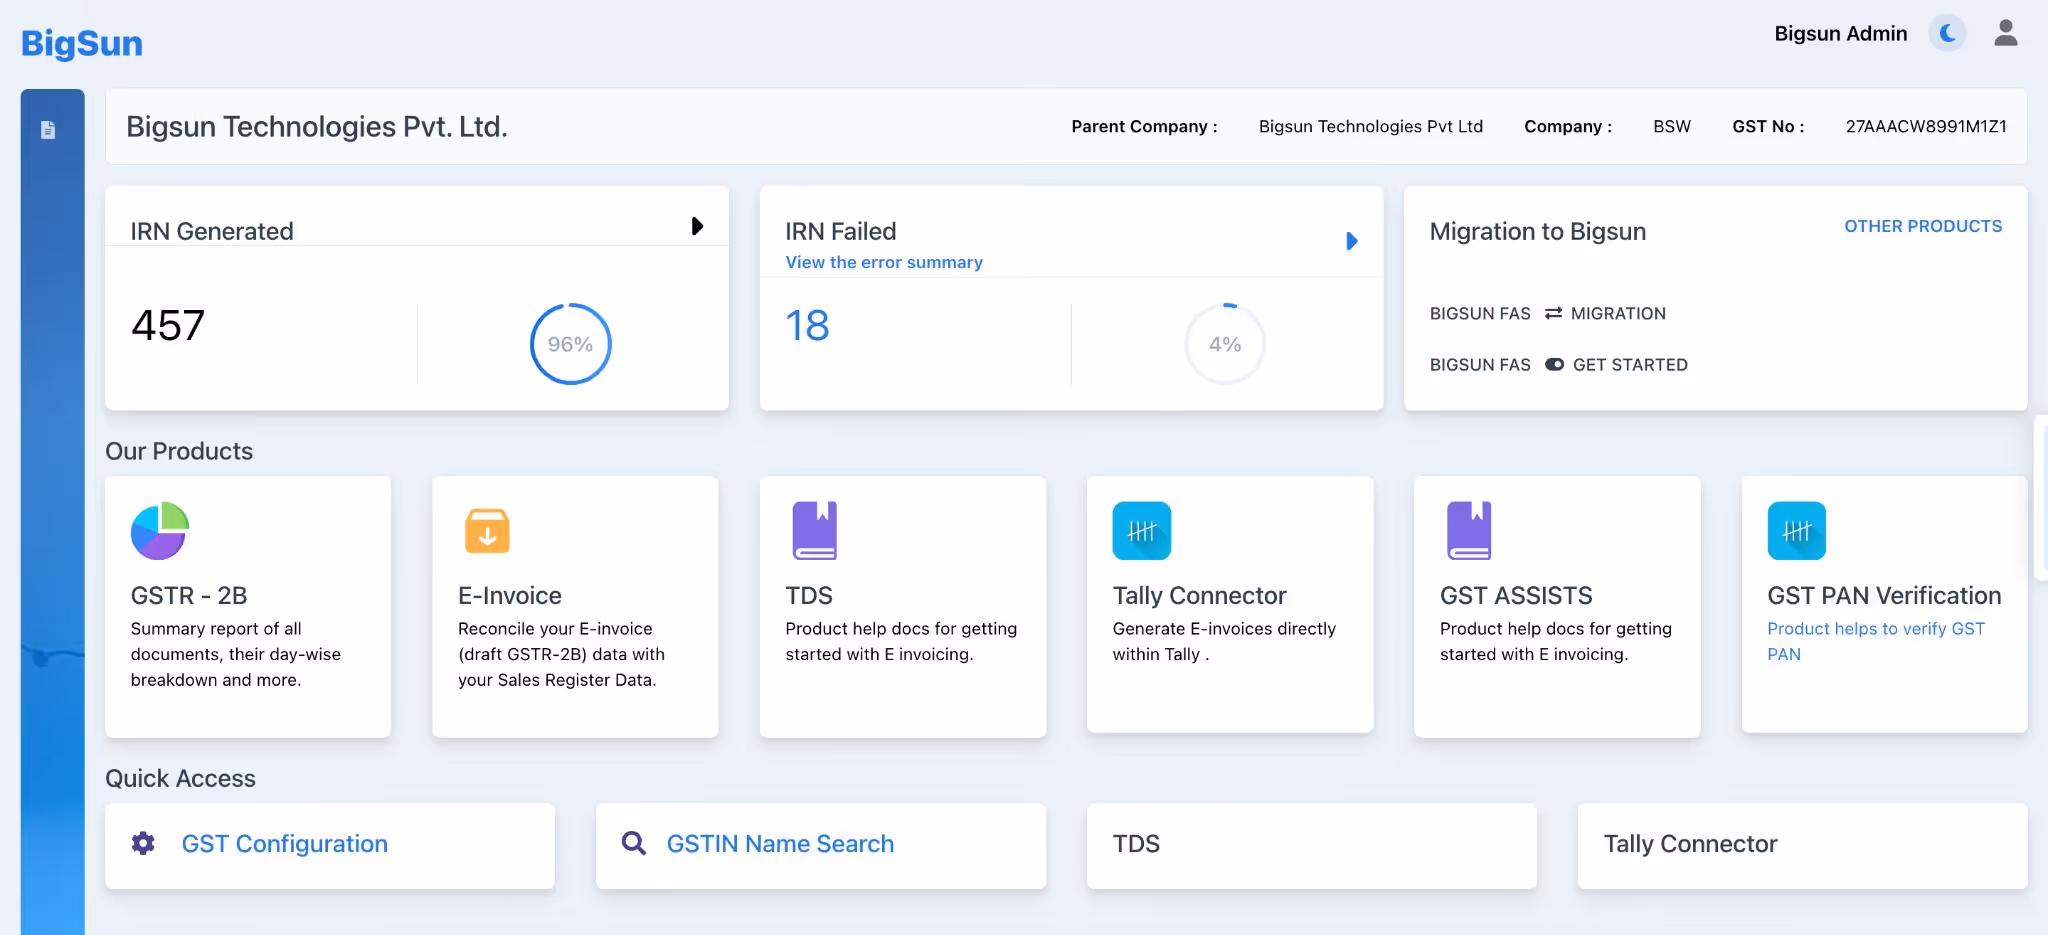Open Tally Connector product card title
The width and height of the screenshot is (2048, 935).
1199,595
